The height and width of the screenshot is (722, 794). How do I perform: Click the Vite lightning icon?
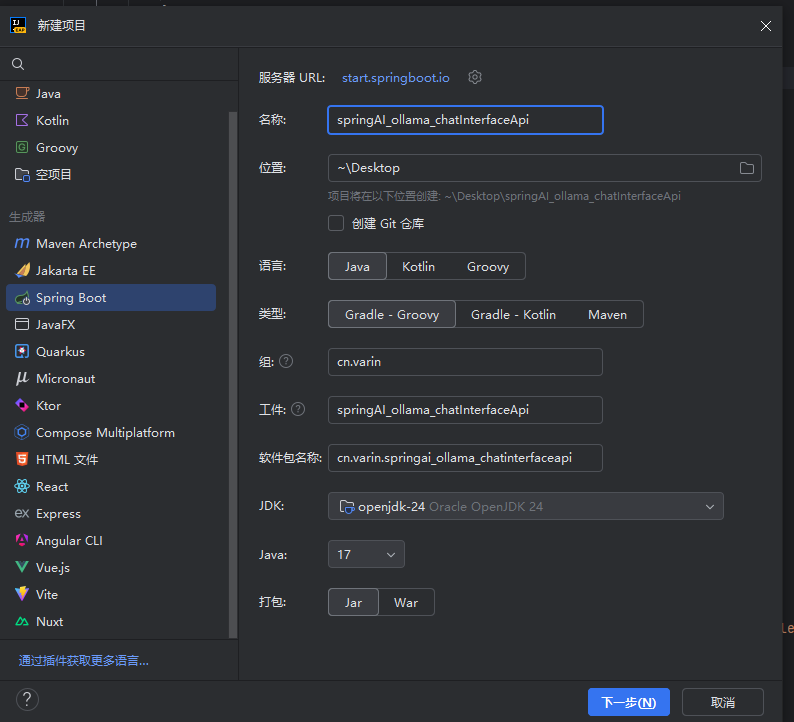(22, 594)
